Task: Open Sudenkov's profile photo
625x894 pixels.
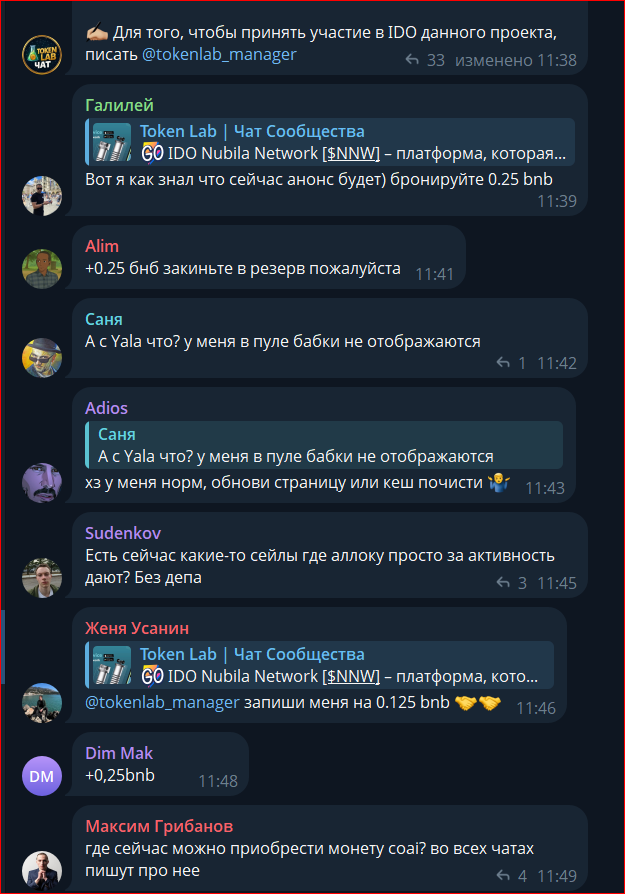Action: click(42, 578)
